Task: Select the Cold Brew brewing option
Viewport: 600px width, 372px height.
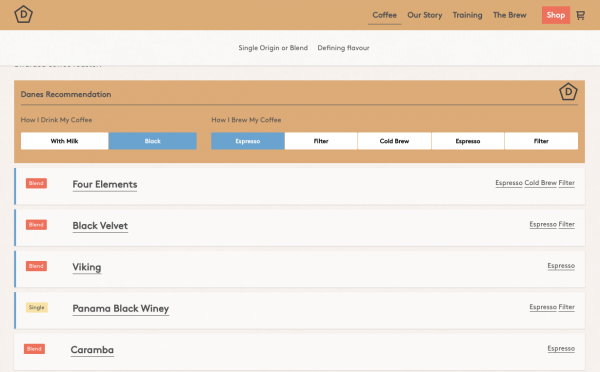Action: click(x=394, y=141)
